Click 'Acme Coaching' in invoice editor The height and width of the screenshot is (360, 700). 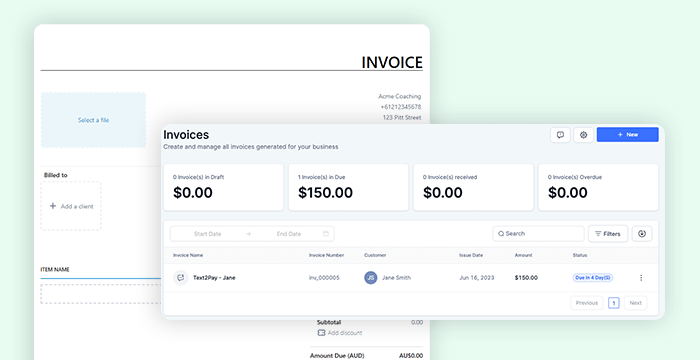click(x=400, y=96)
